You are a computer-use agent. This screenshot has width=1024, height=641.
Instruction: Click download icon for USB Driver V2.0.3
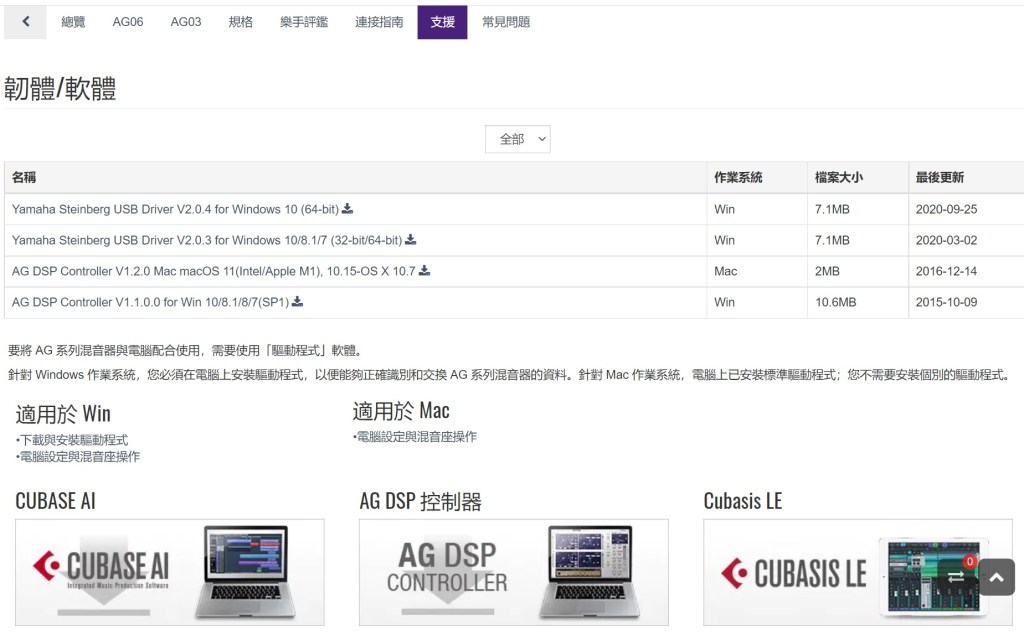click(x=410, y=240)
